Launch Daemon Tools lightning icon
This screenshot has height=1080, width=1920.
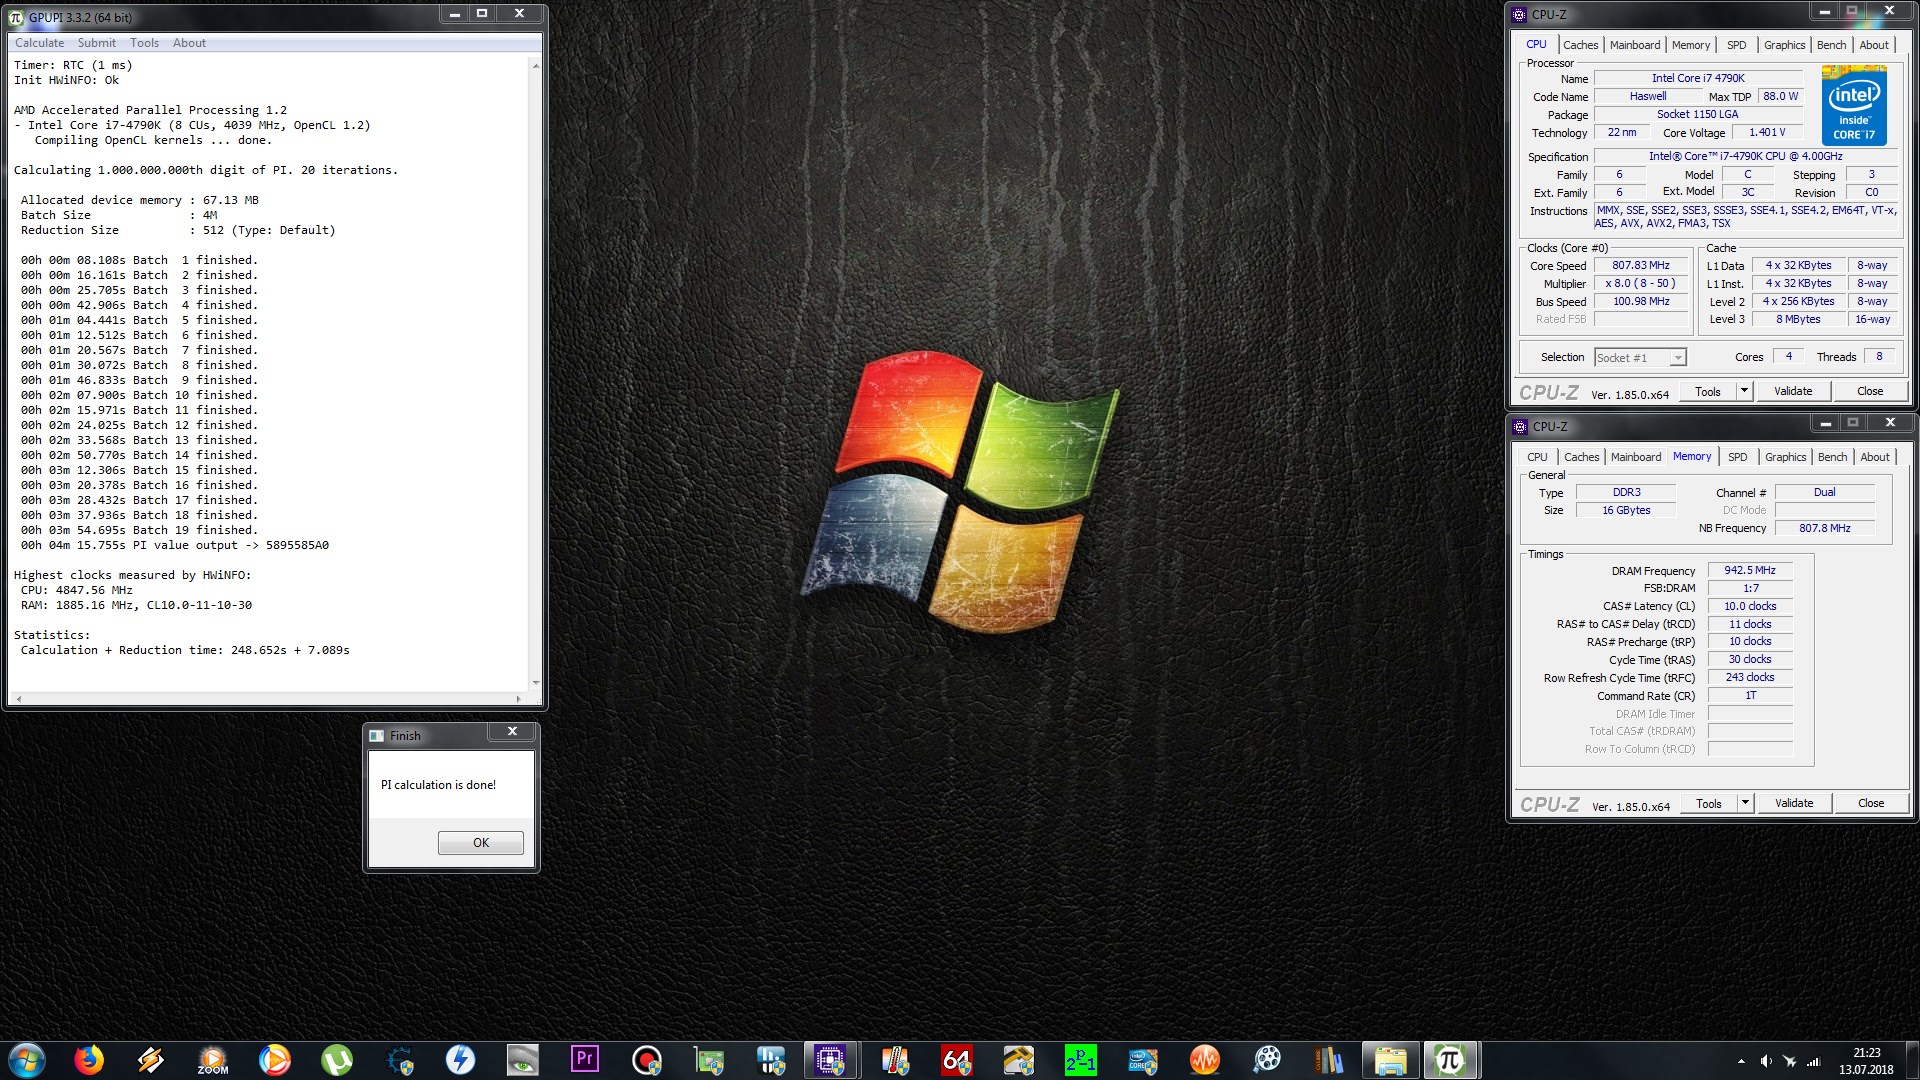tap(460, 1060)
